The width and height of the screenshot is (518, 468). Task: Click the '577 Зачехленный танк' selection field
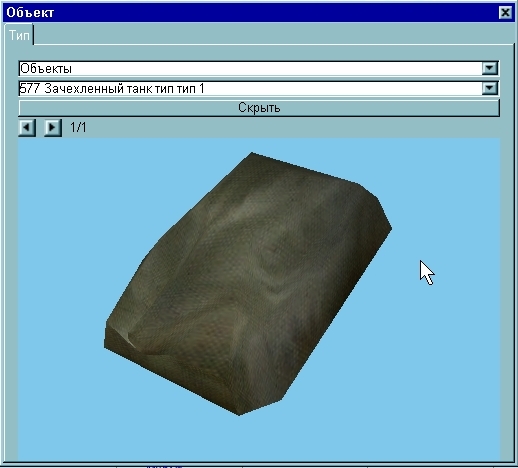pyautogui.click(x=250, y=89)
